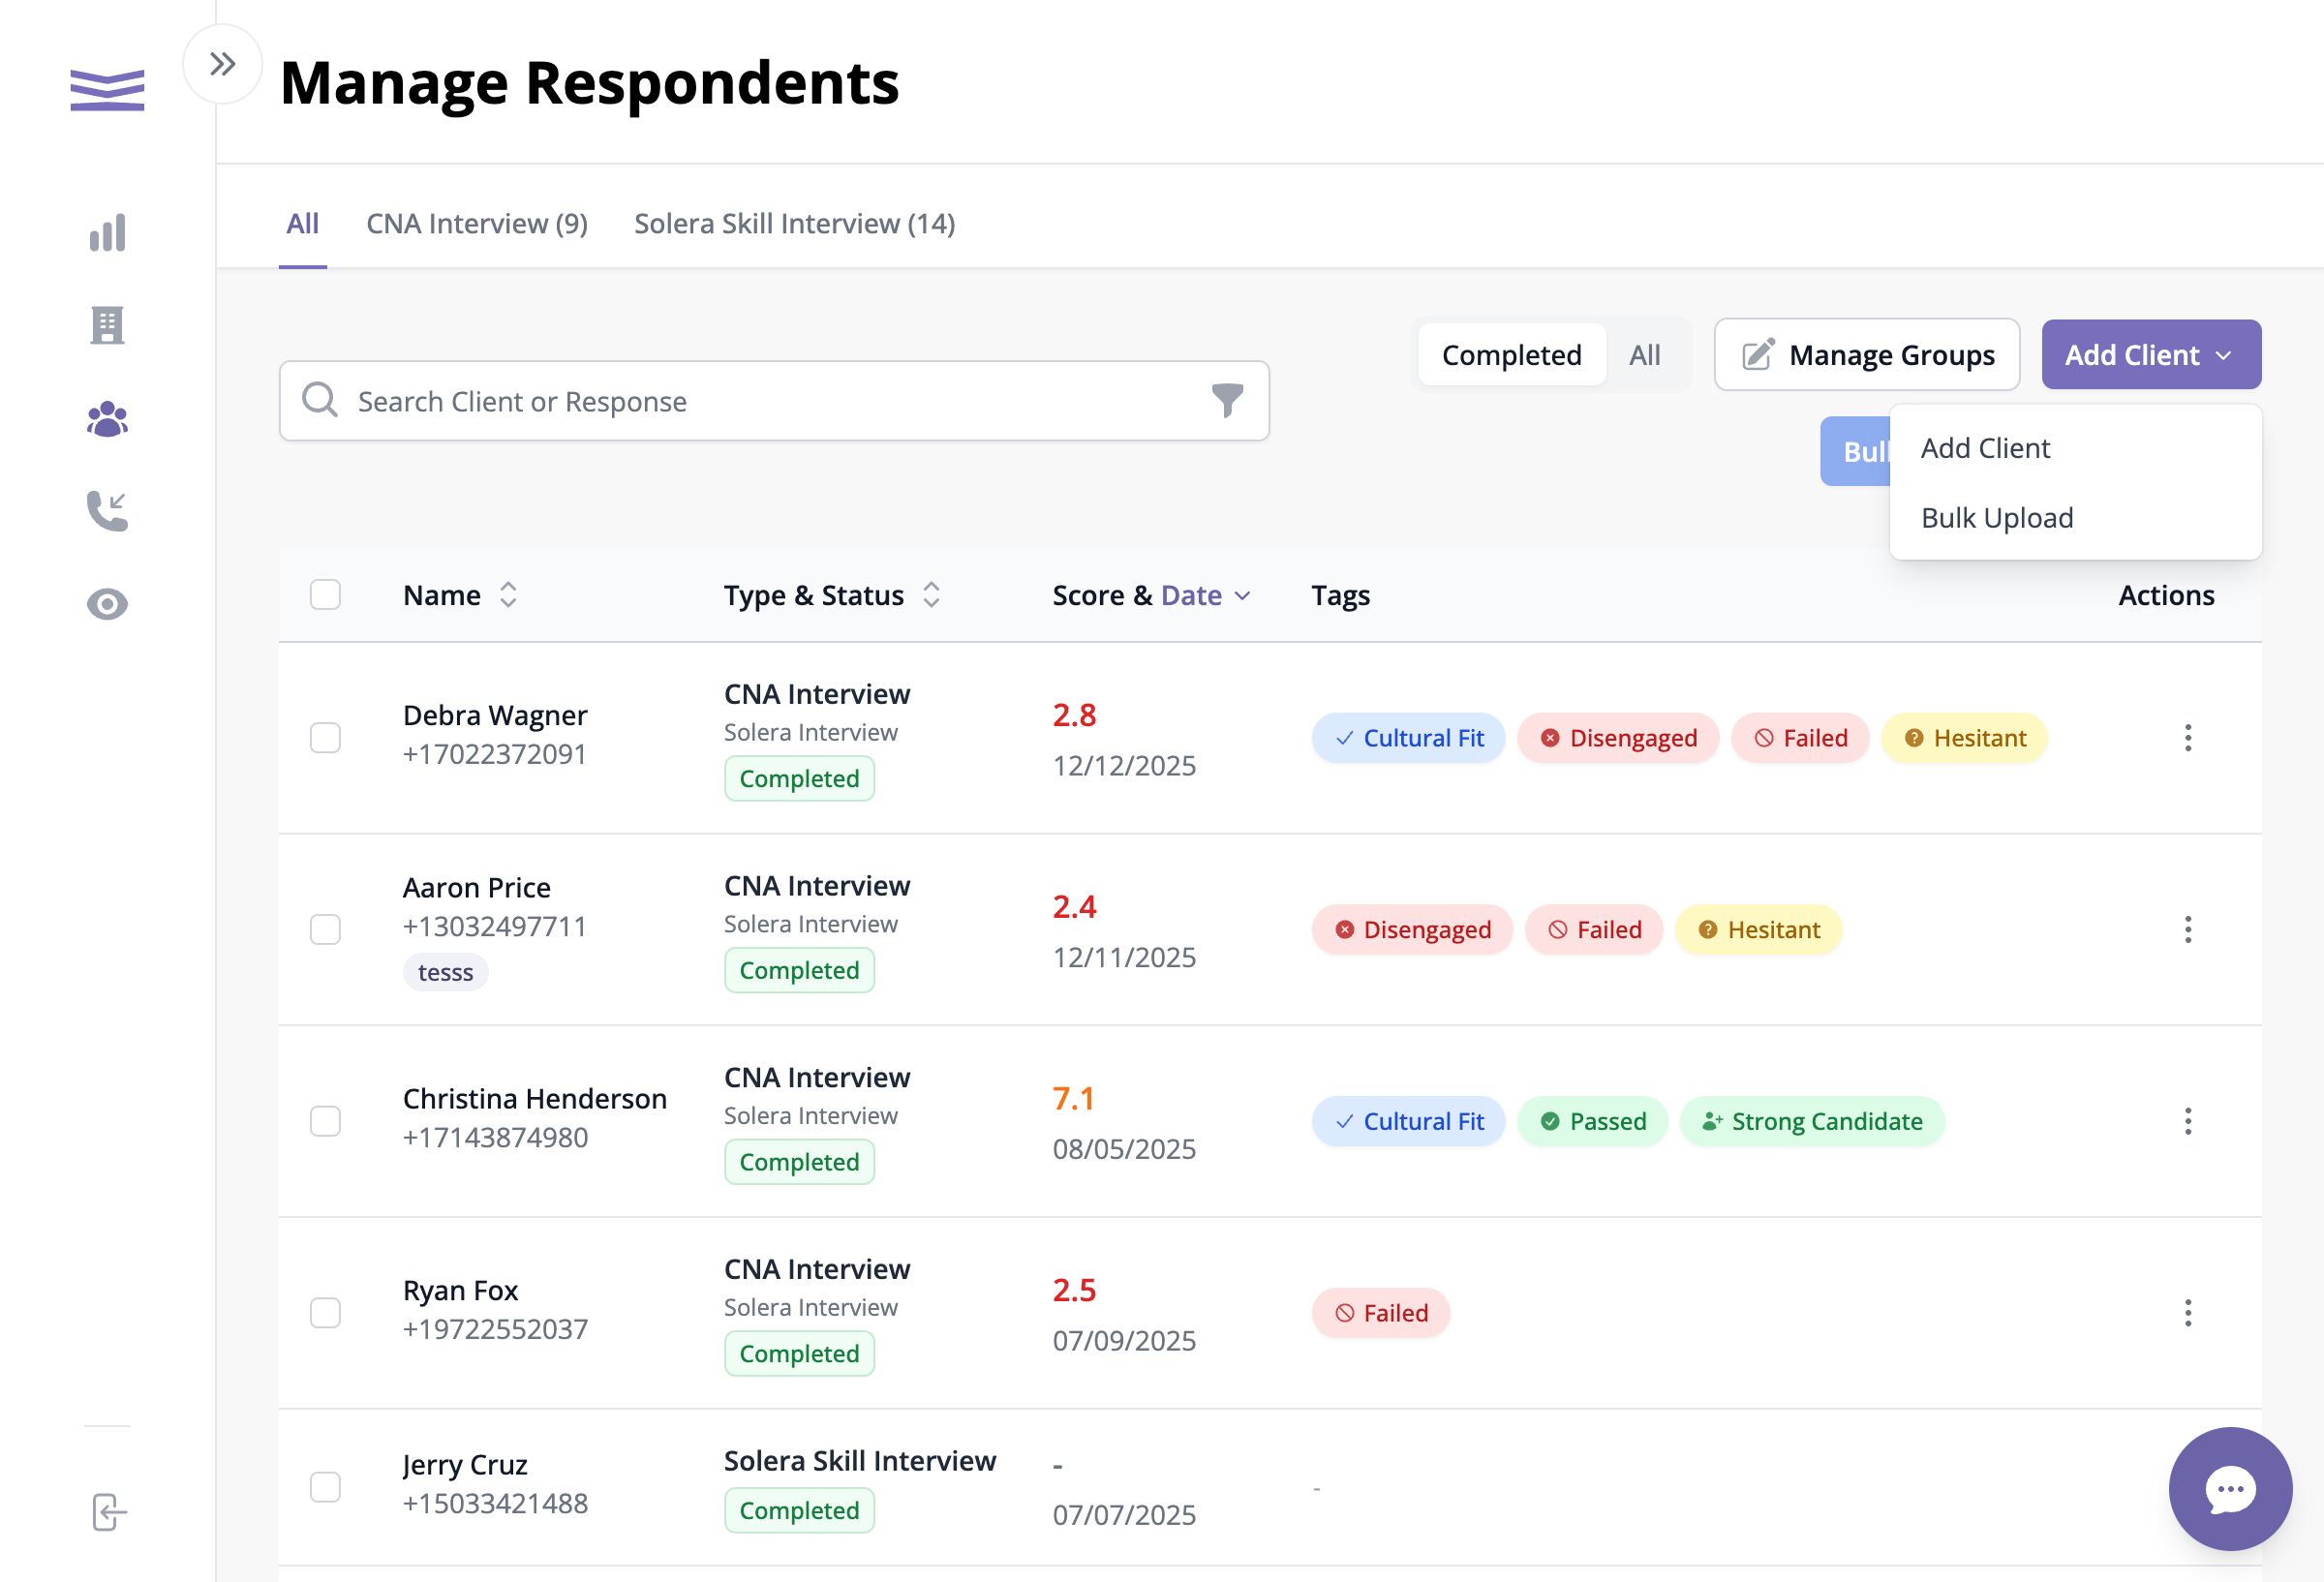2324x1582 pixels.
Task: Click Christina Henderson's Passed tag
Action: pos(1592,1121)
